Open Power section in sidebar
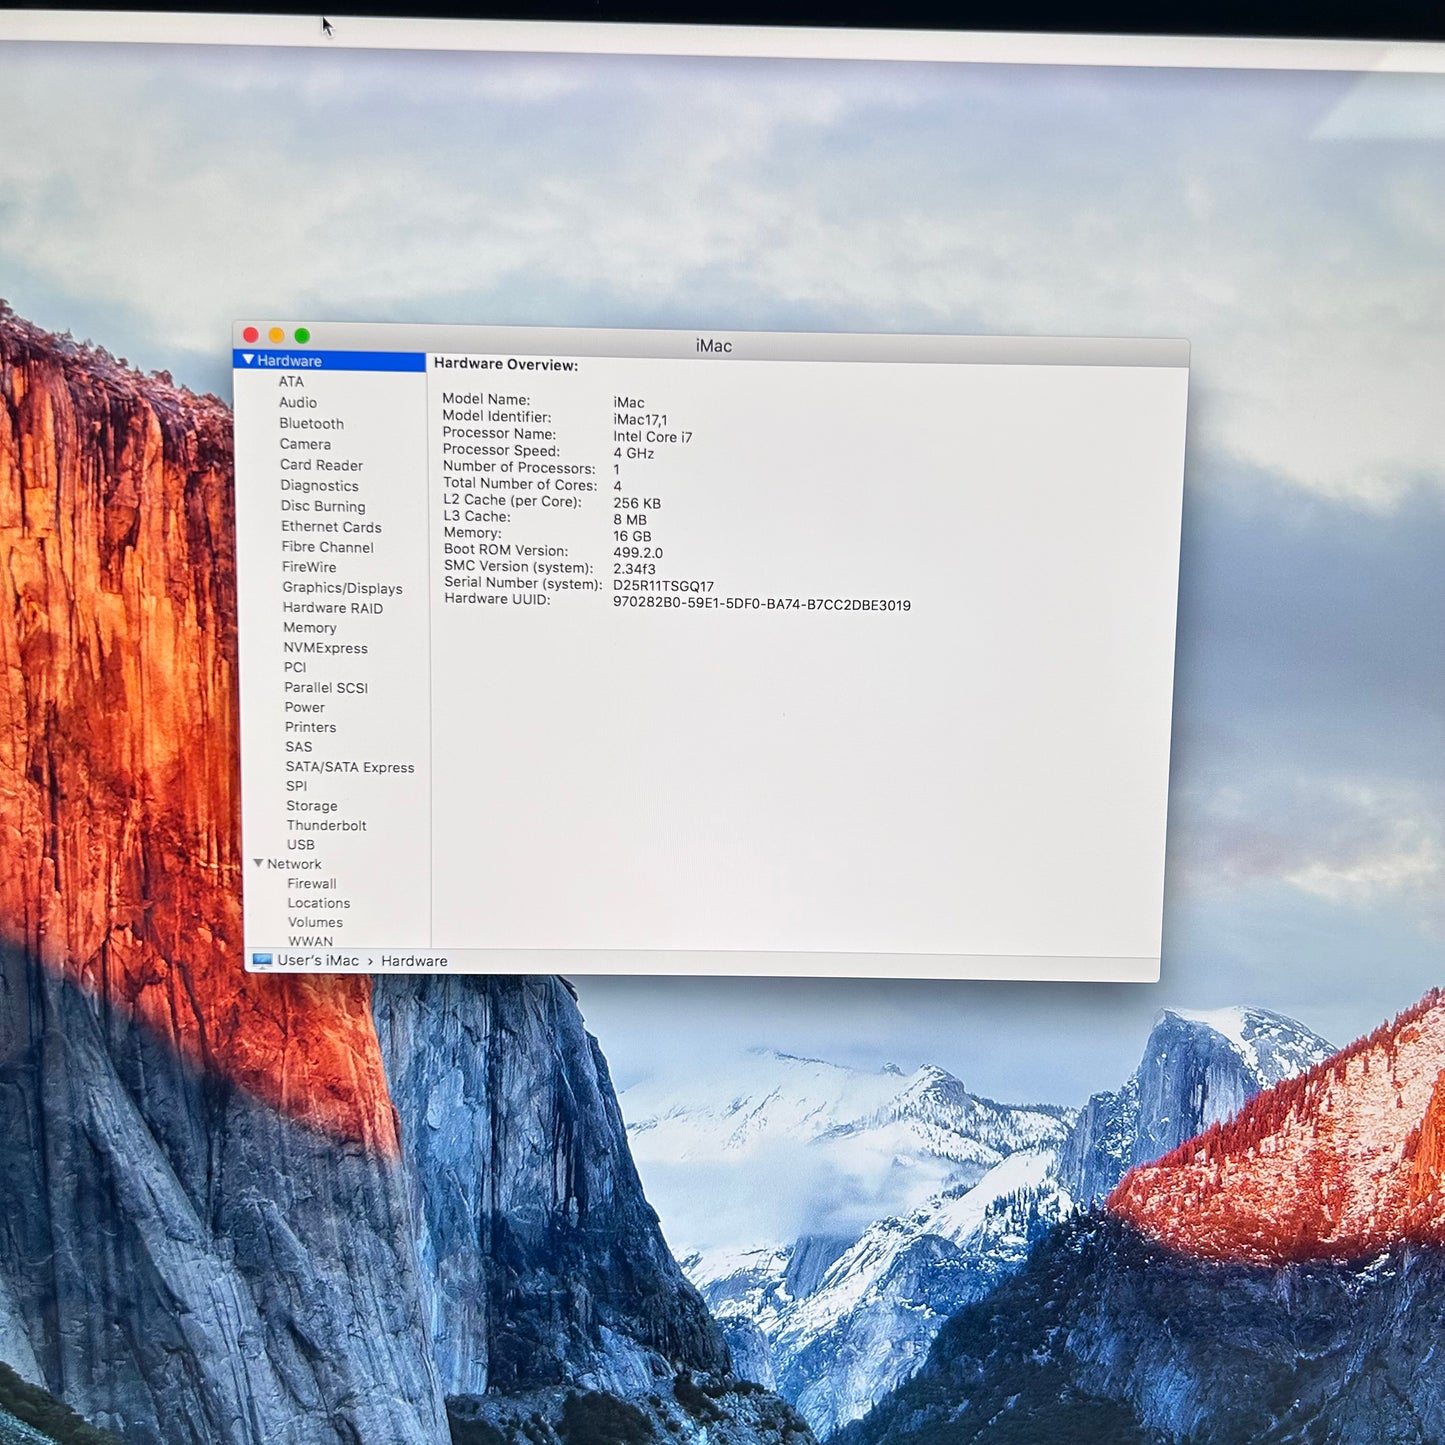The height and width of the screenshot is (1445, 1445). tap(304, 707)
